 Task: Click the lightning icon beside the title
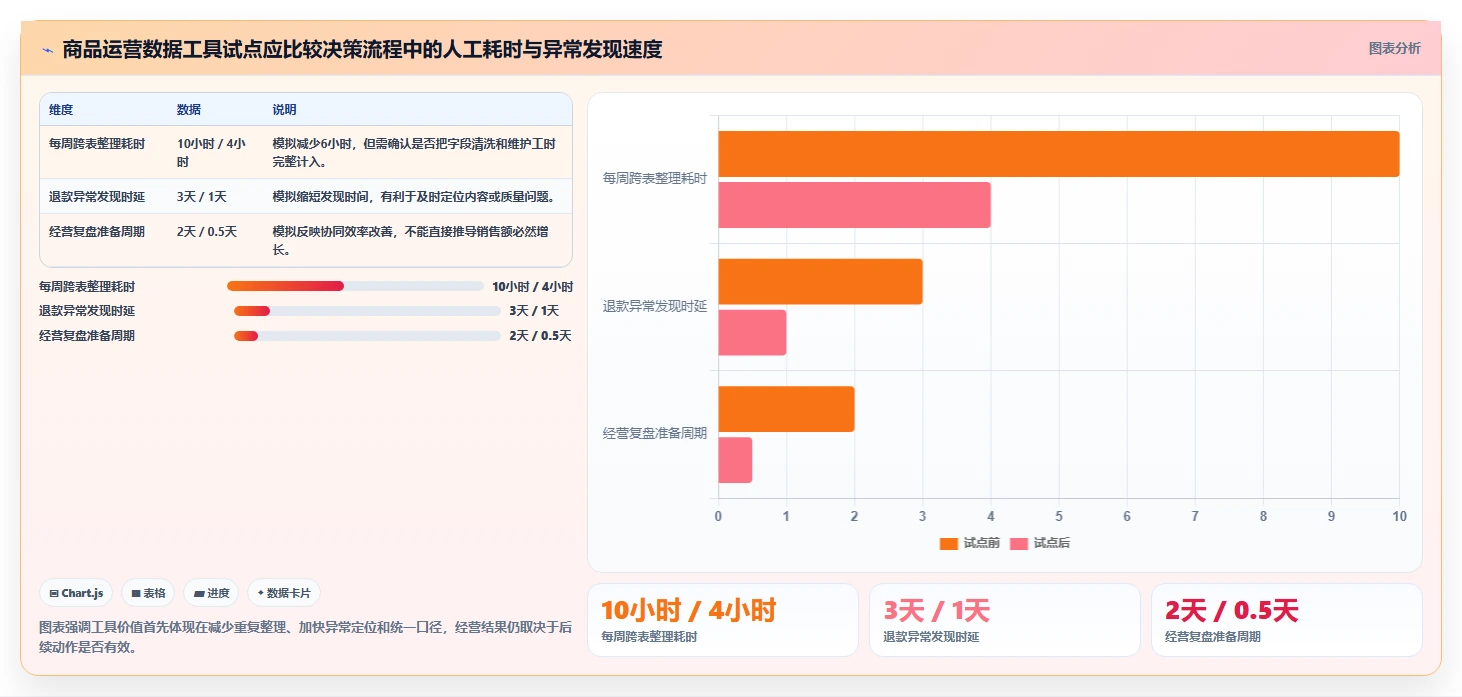pos(47,50)
